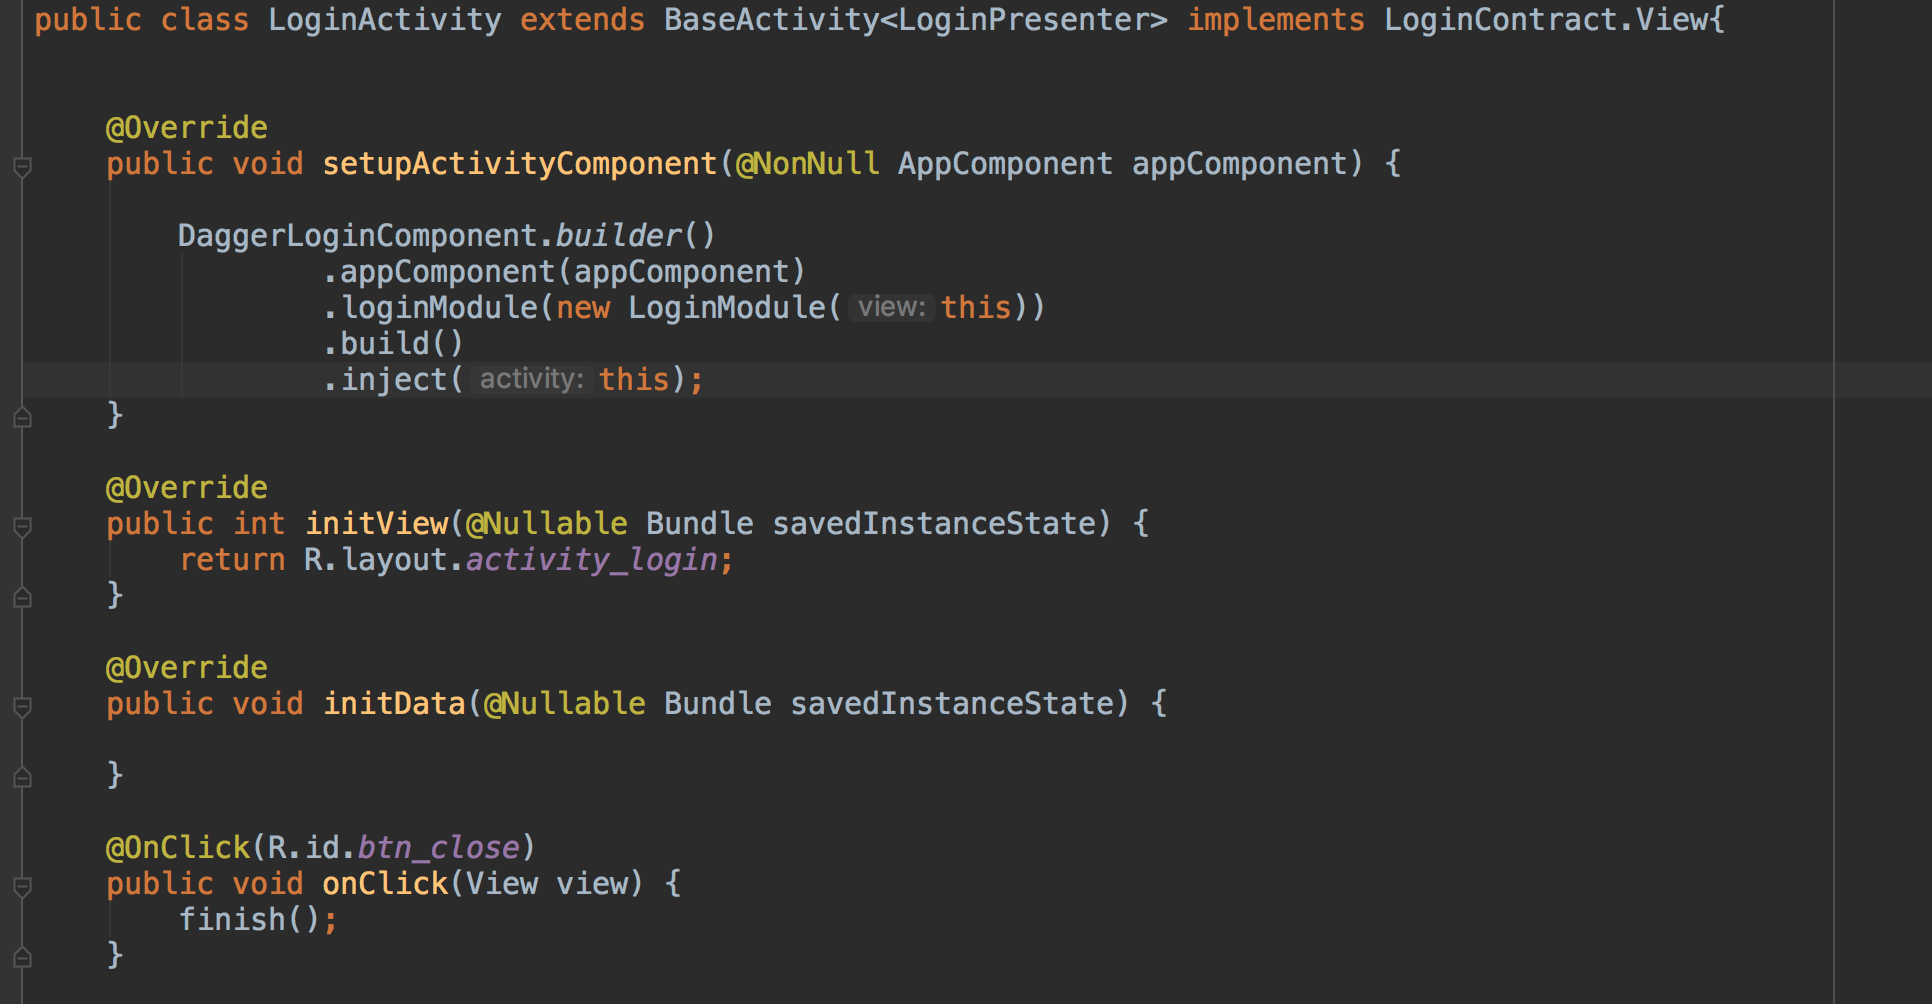Viewport: 1932px width, 1004px height.
Task: Click fold marker beside initView closing brace
Action: pos(21,598)
